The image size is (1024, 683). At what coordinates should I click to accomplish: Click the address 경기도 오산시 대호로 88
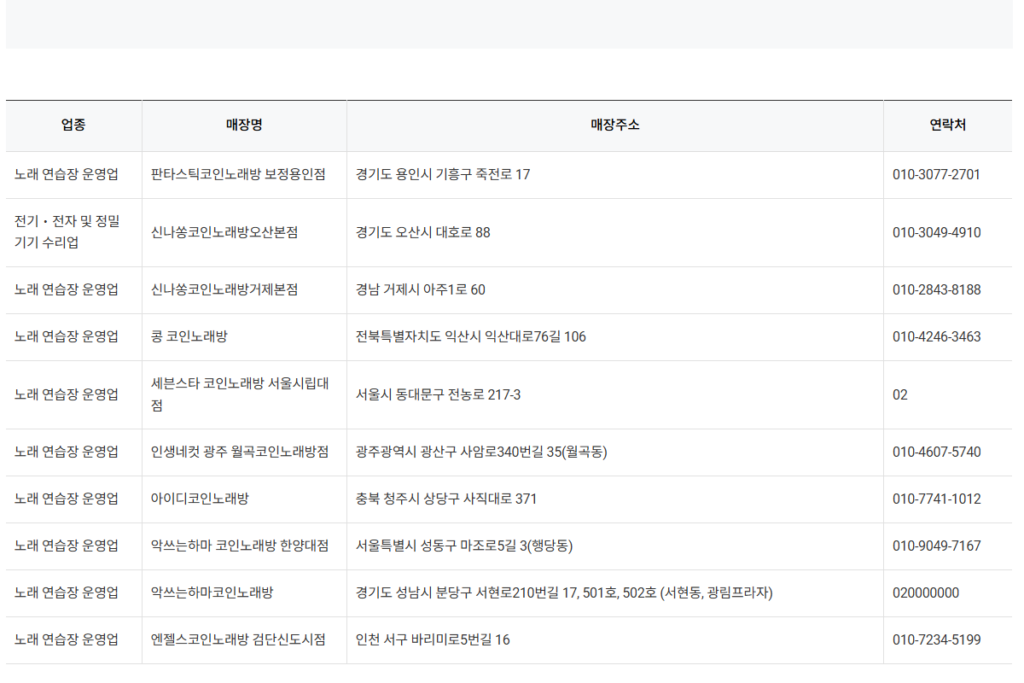(x=421, y=232)
